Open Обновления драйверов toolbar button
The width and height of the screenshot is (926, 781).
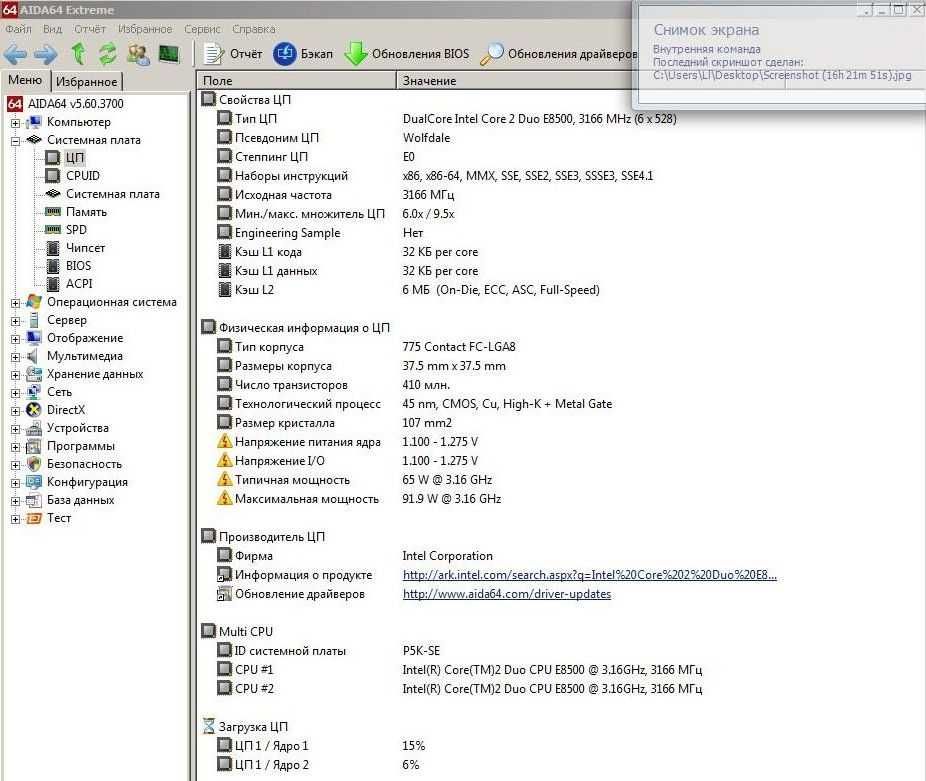tap(559, 54)
